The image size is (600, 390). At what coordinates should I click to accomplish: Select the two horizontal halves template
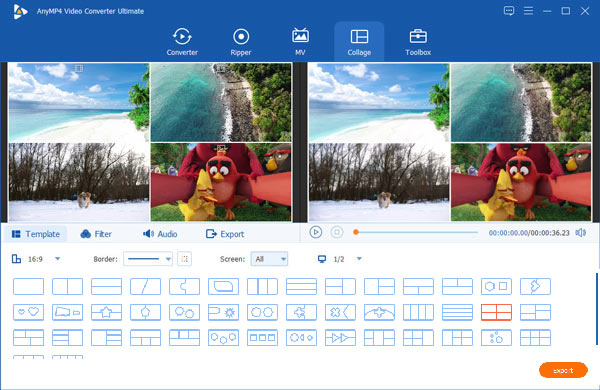[106, 286]
